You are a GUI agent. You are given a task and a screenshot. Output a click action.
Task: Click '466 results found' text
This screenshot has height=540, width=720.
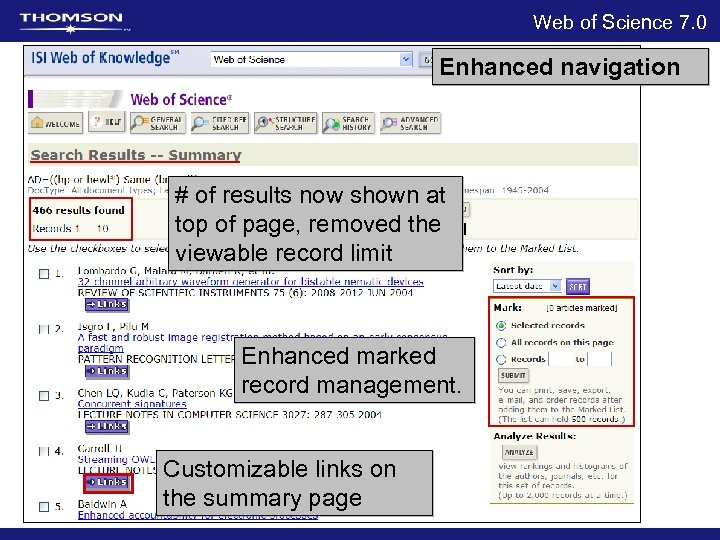(79, 210)
